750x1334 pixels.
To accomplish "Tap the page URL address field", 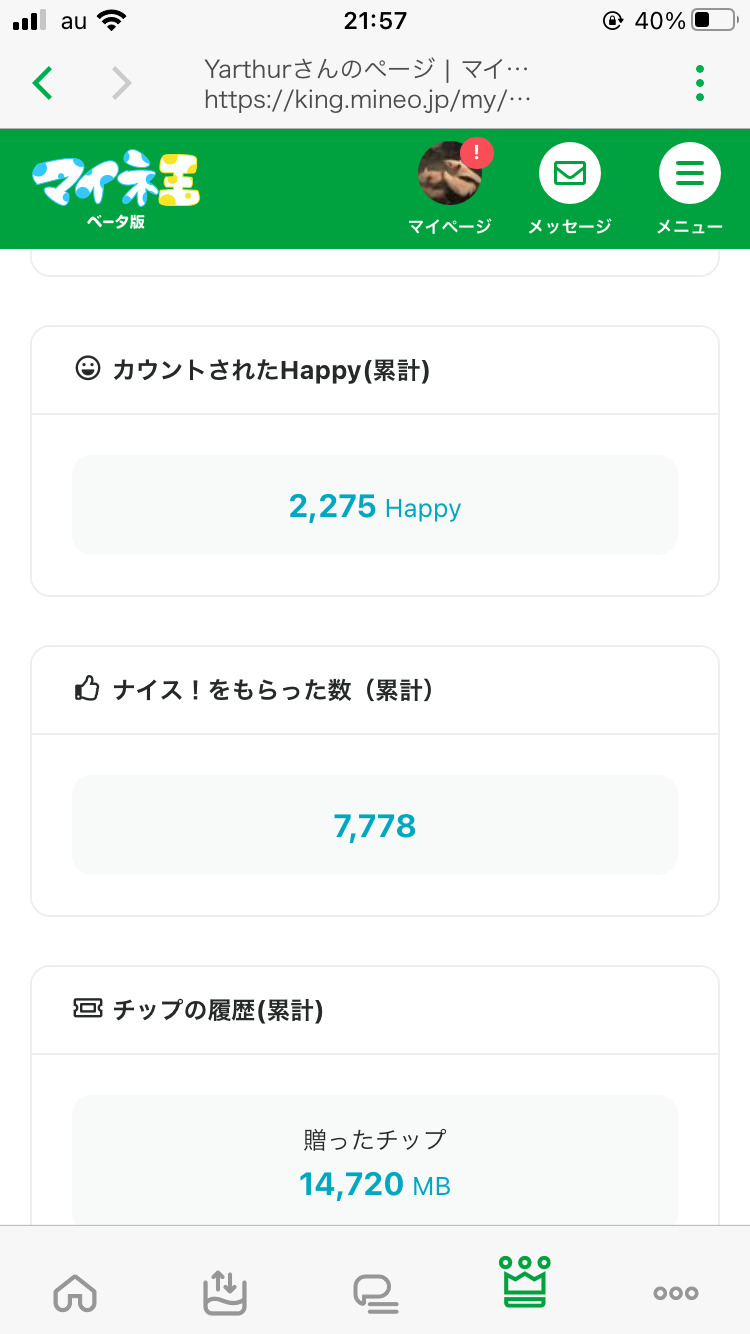I will (368, 99).
